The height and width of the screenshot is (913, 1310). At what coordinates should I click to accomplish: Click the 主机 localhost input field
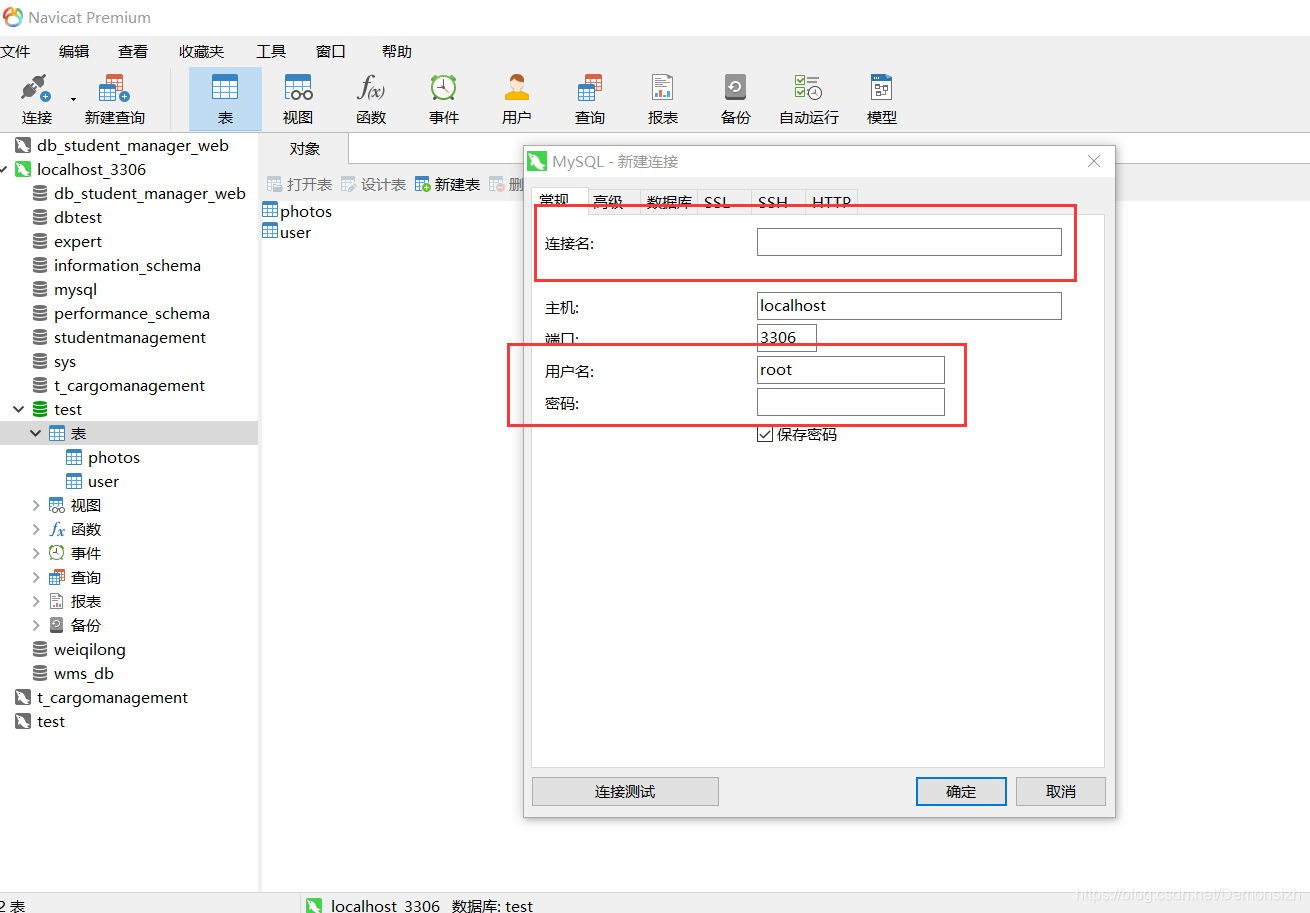909,306
